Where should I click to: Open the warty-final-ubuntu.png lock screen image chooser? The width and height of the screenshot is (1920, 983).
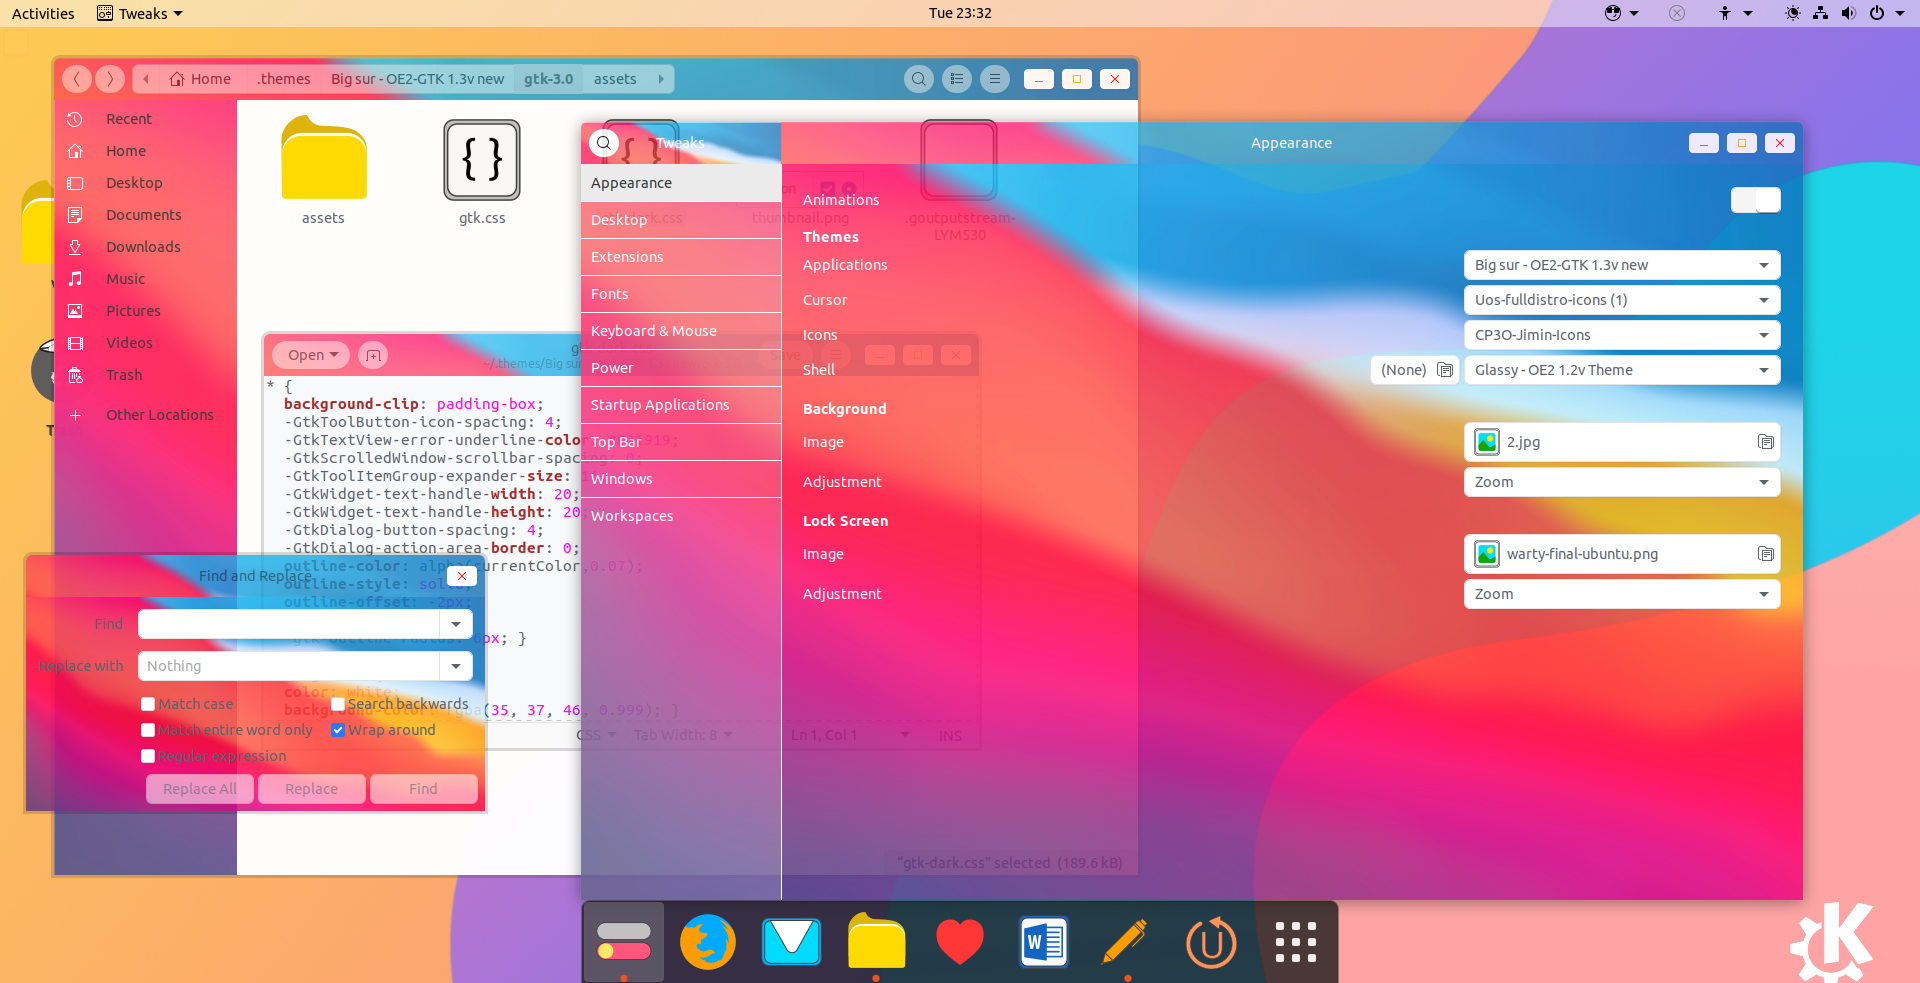(x=1622, y=554)
